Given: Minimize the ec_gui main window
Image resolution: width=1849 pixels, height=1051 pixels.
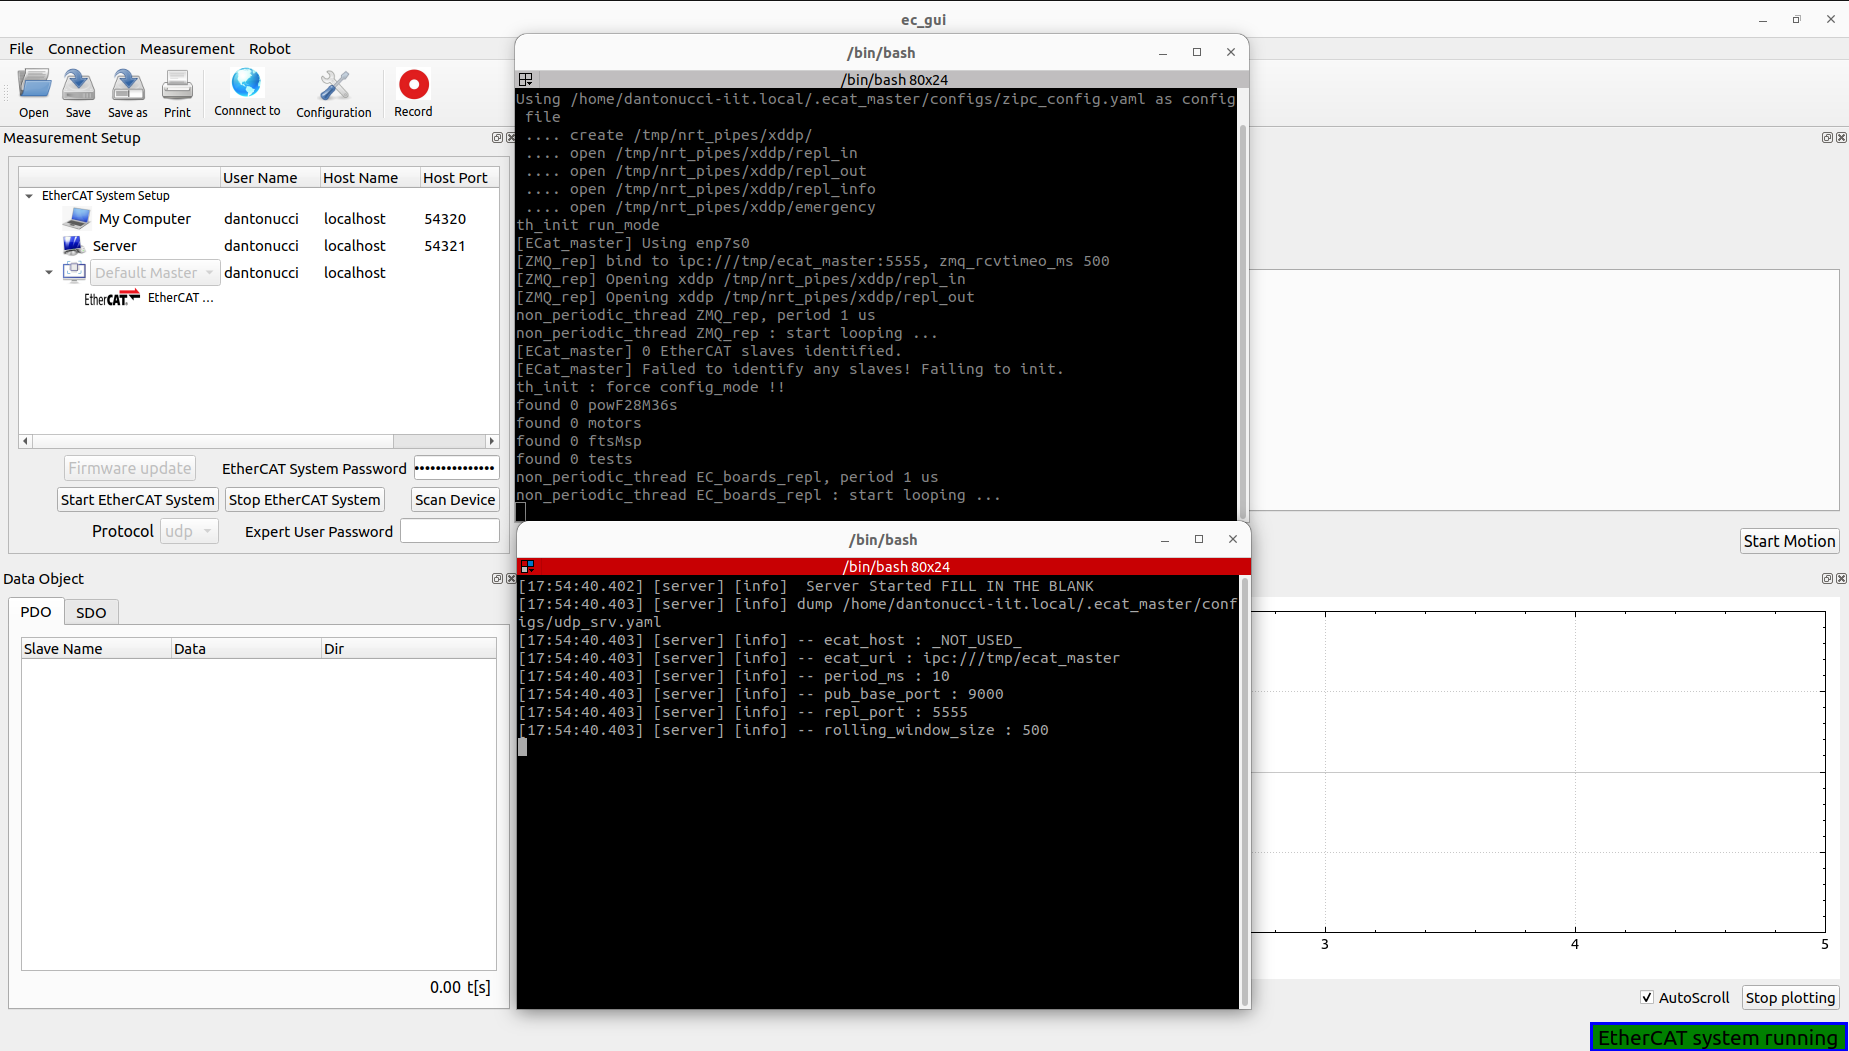Looking at the screenshot, I should tap(1763, 20).
